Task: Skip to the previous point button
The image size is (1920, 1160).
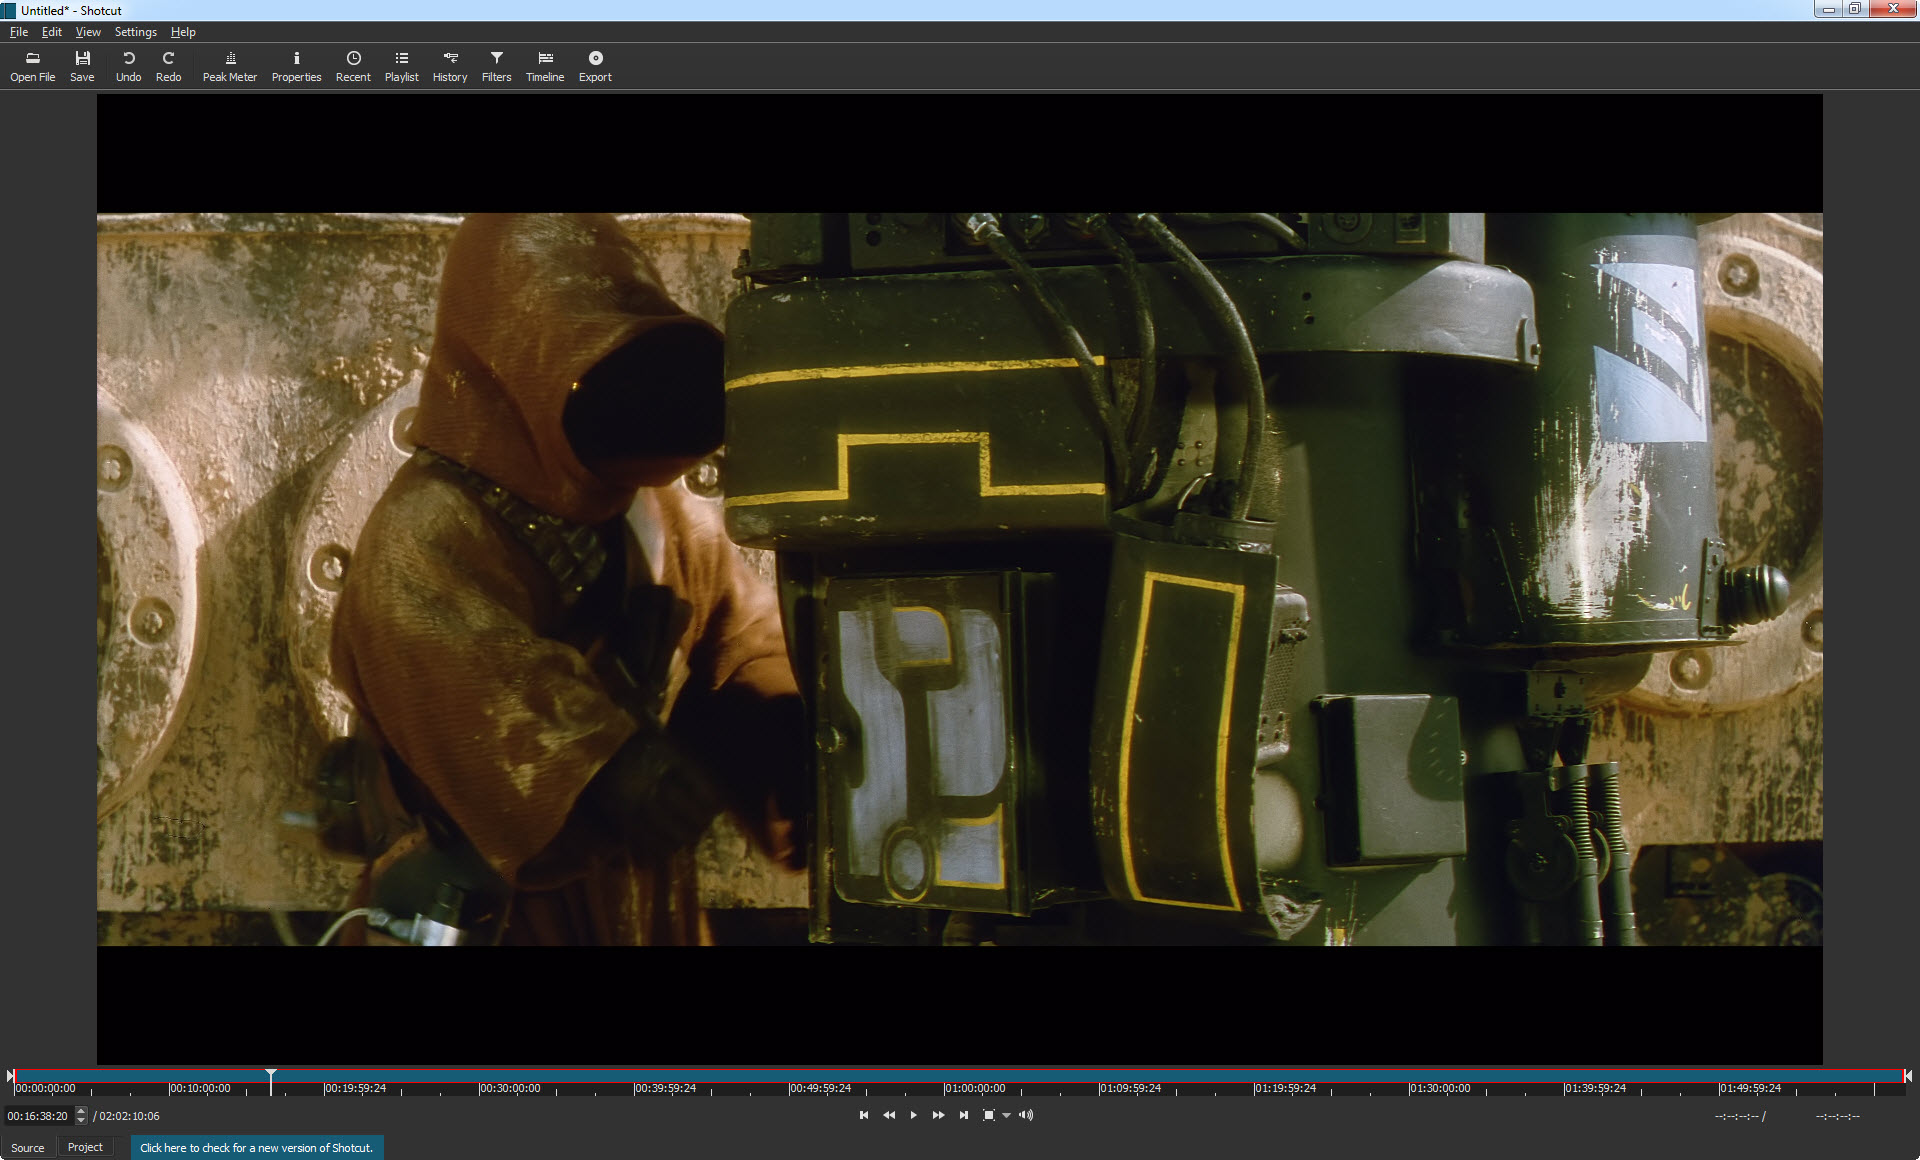Action: tap(864, 1115)
